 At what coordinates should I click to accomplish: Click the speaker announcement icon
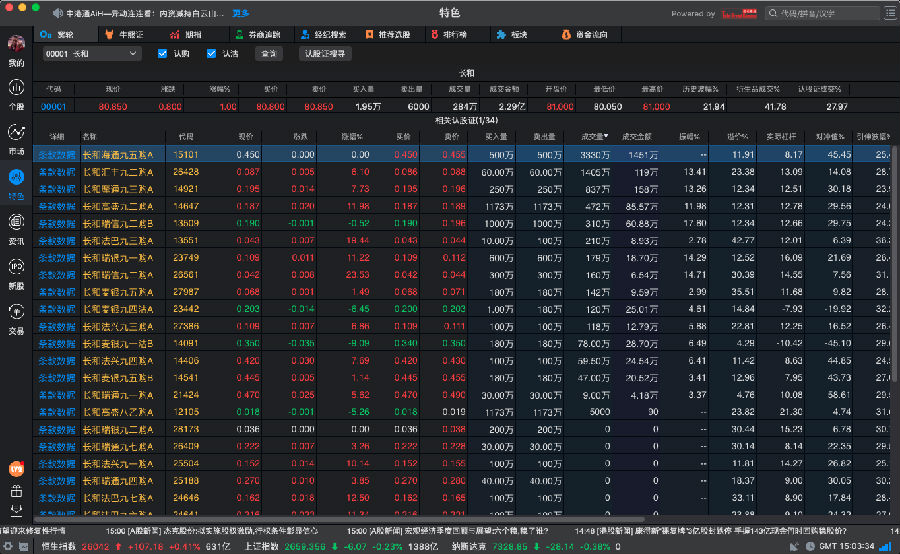tap(58, 13)
